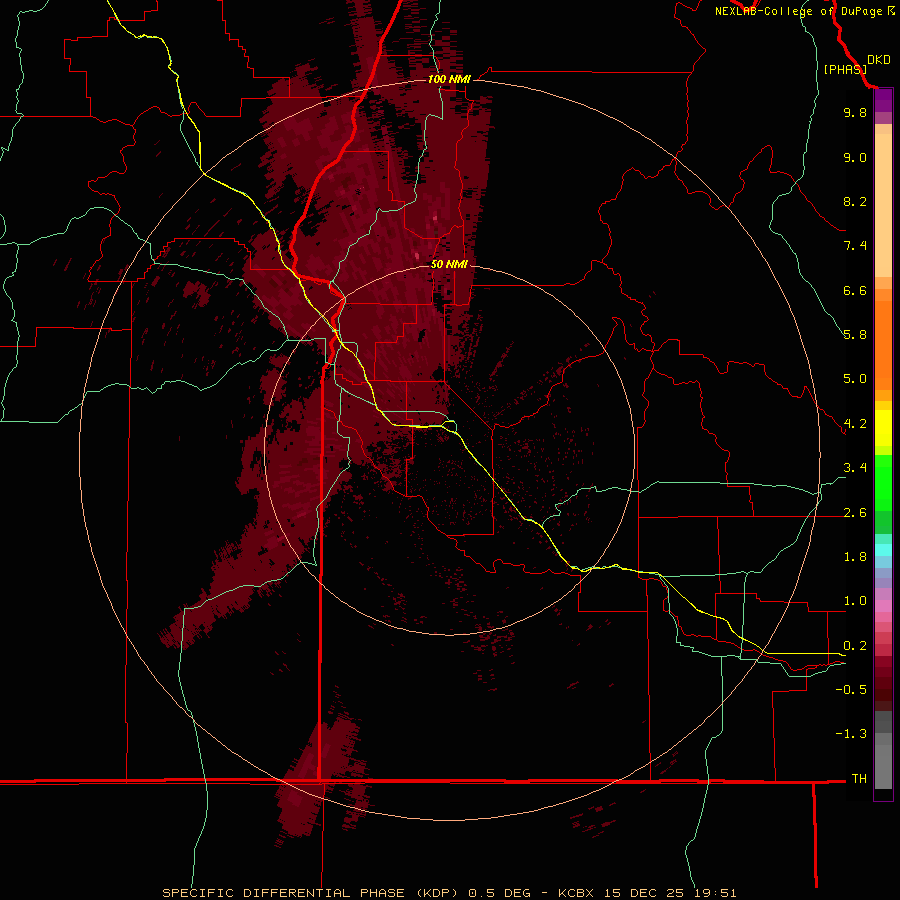Click the 1.8 scale value
The height and width of the screenshot is (900, 900).
click(855, 557)
